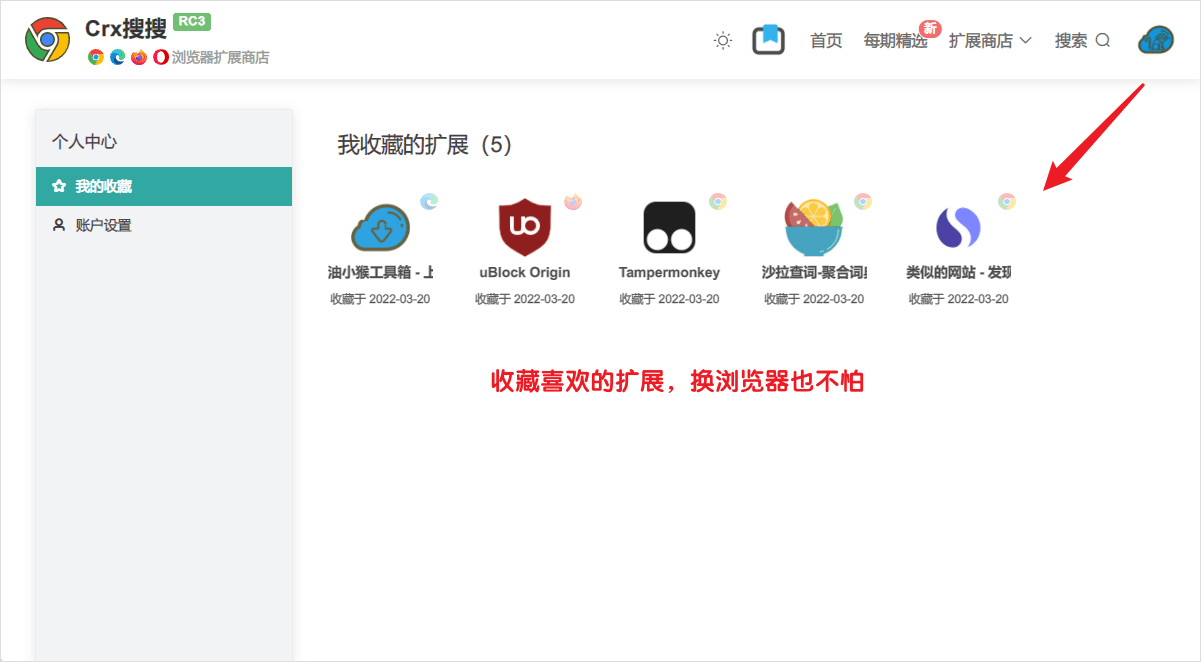The height and width of the screenshot is (662, 1201).
Task: Click the 新 badge on 每期精选
Action: 930,28
